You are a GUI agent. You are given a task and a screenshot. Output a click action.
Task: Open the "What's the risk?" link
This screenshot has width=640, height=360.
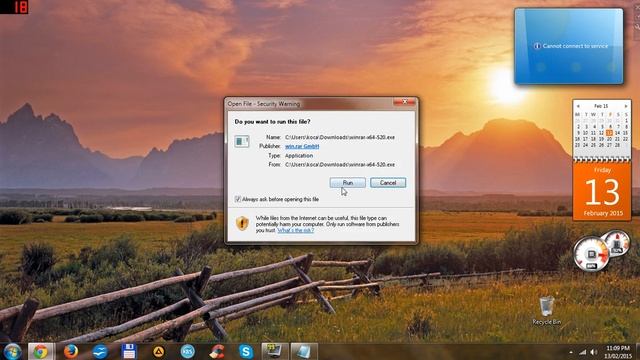coord(296,231)
